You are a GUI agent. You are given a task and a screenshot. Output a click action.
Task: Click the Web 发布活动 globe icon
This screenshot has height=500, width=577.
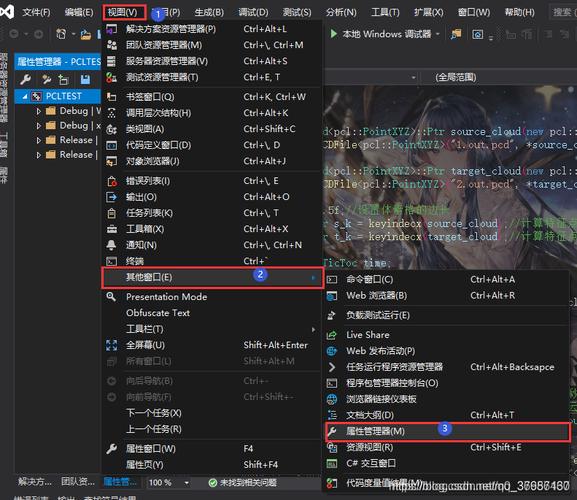[x=332, y=351]
